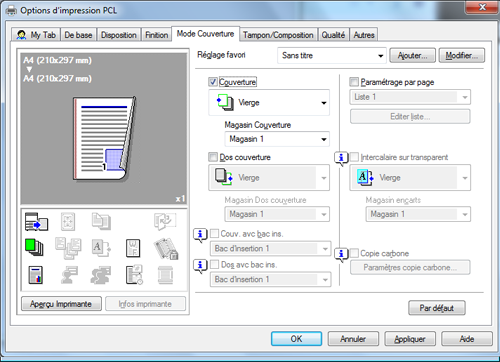Open the Tampon/Composition tab

pos(278,35)
